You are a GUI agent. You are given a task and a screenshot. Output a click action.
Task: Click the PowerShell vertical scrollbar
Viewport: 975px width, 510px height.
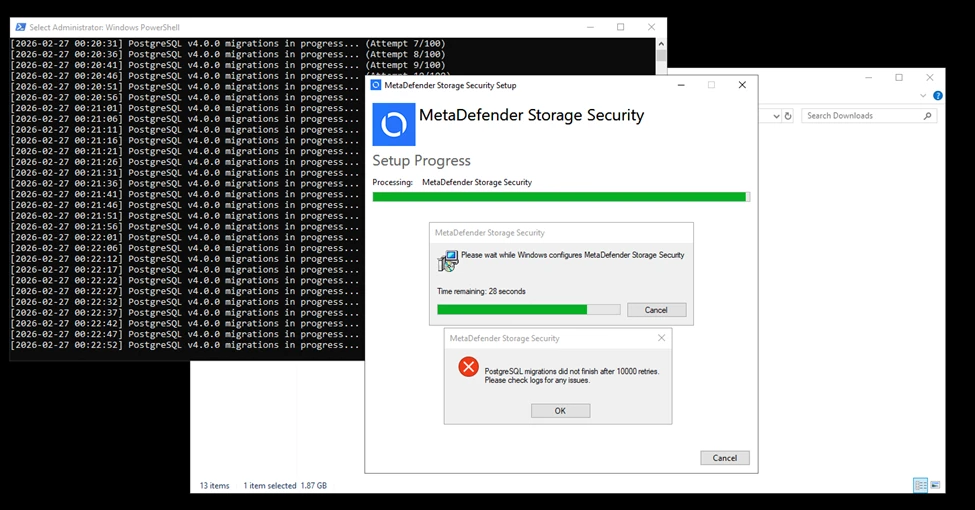click(x=661, y=200)
